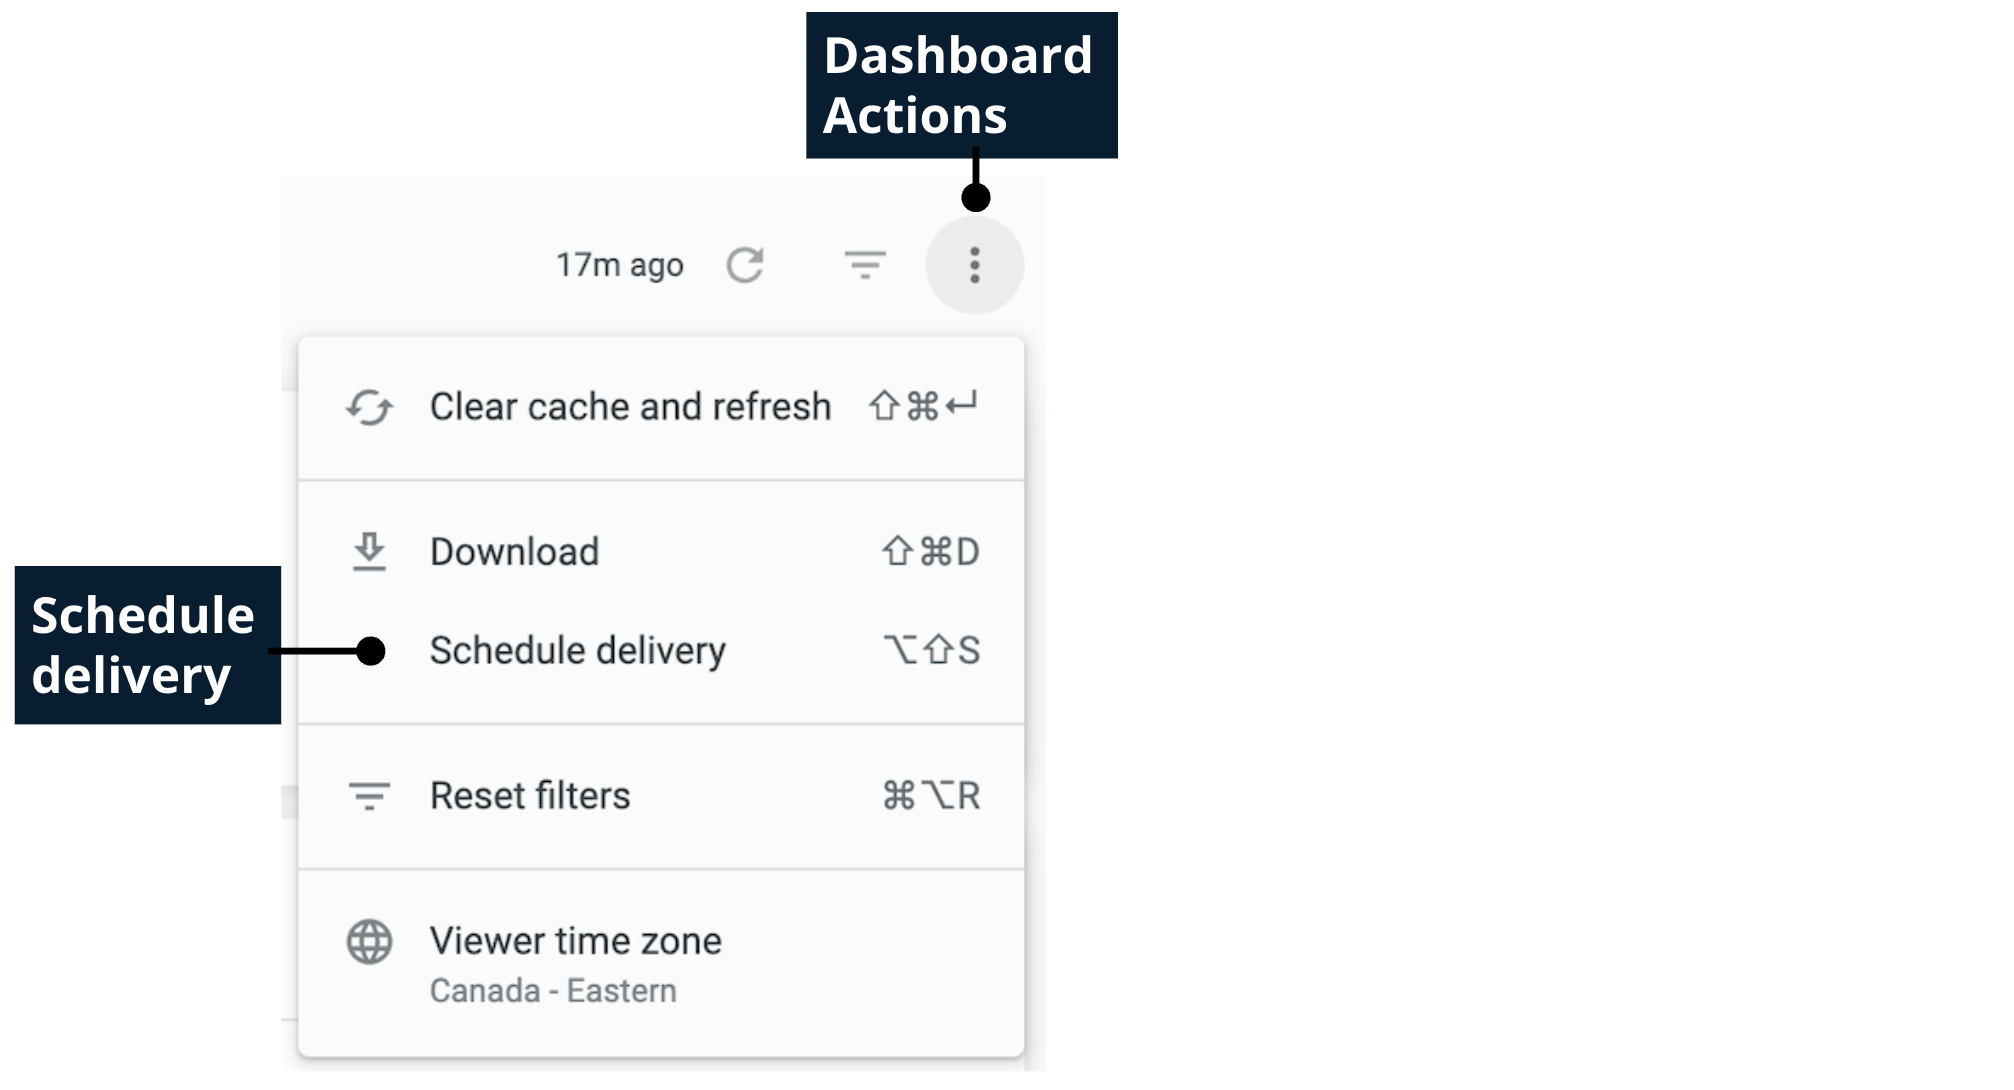Click the three-dot Dashboard actions button
Viewport: 2014px width, 1090px height.
pyautogui.click(x=974, y=265)
